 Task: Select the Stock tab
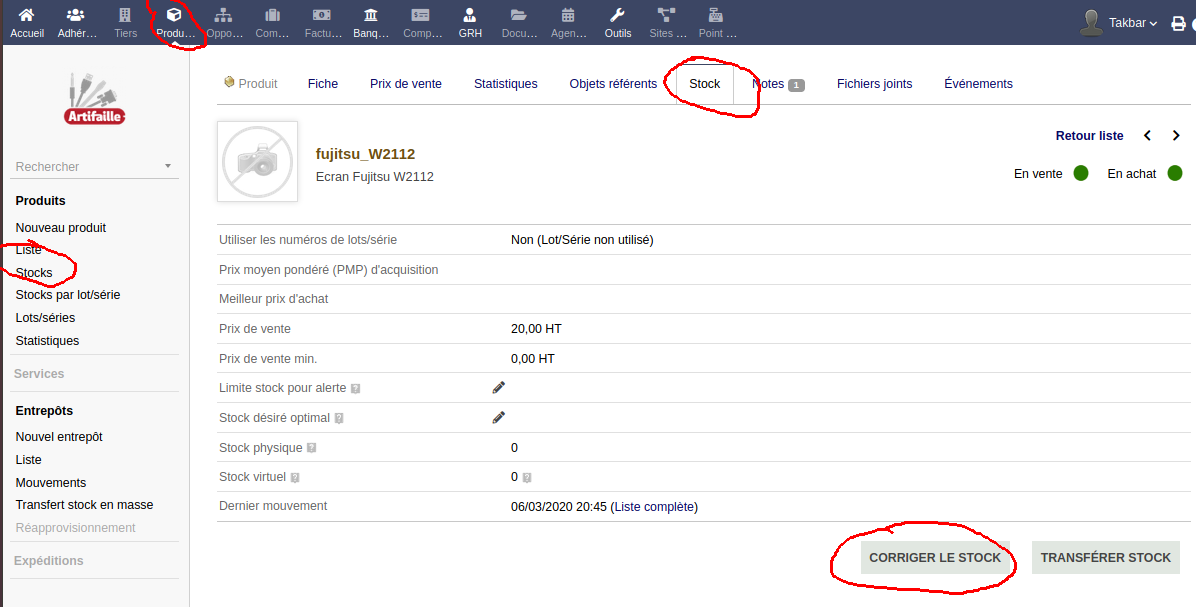(705, 84)
